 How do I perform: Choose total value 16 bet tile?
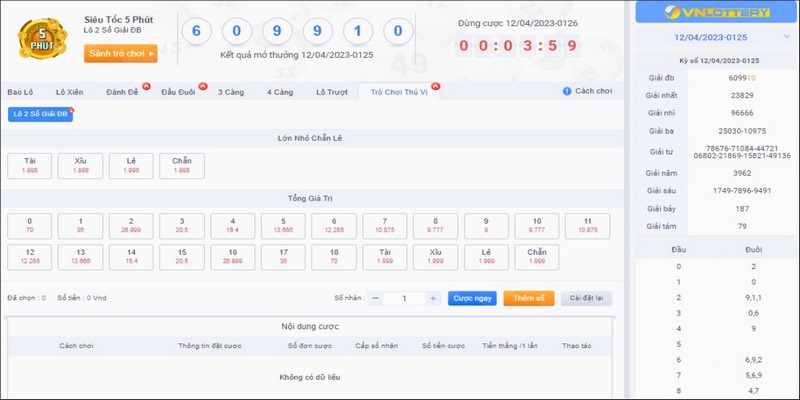232,257
